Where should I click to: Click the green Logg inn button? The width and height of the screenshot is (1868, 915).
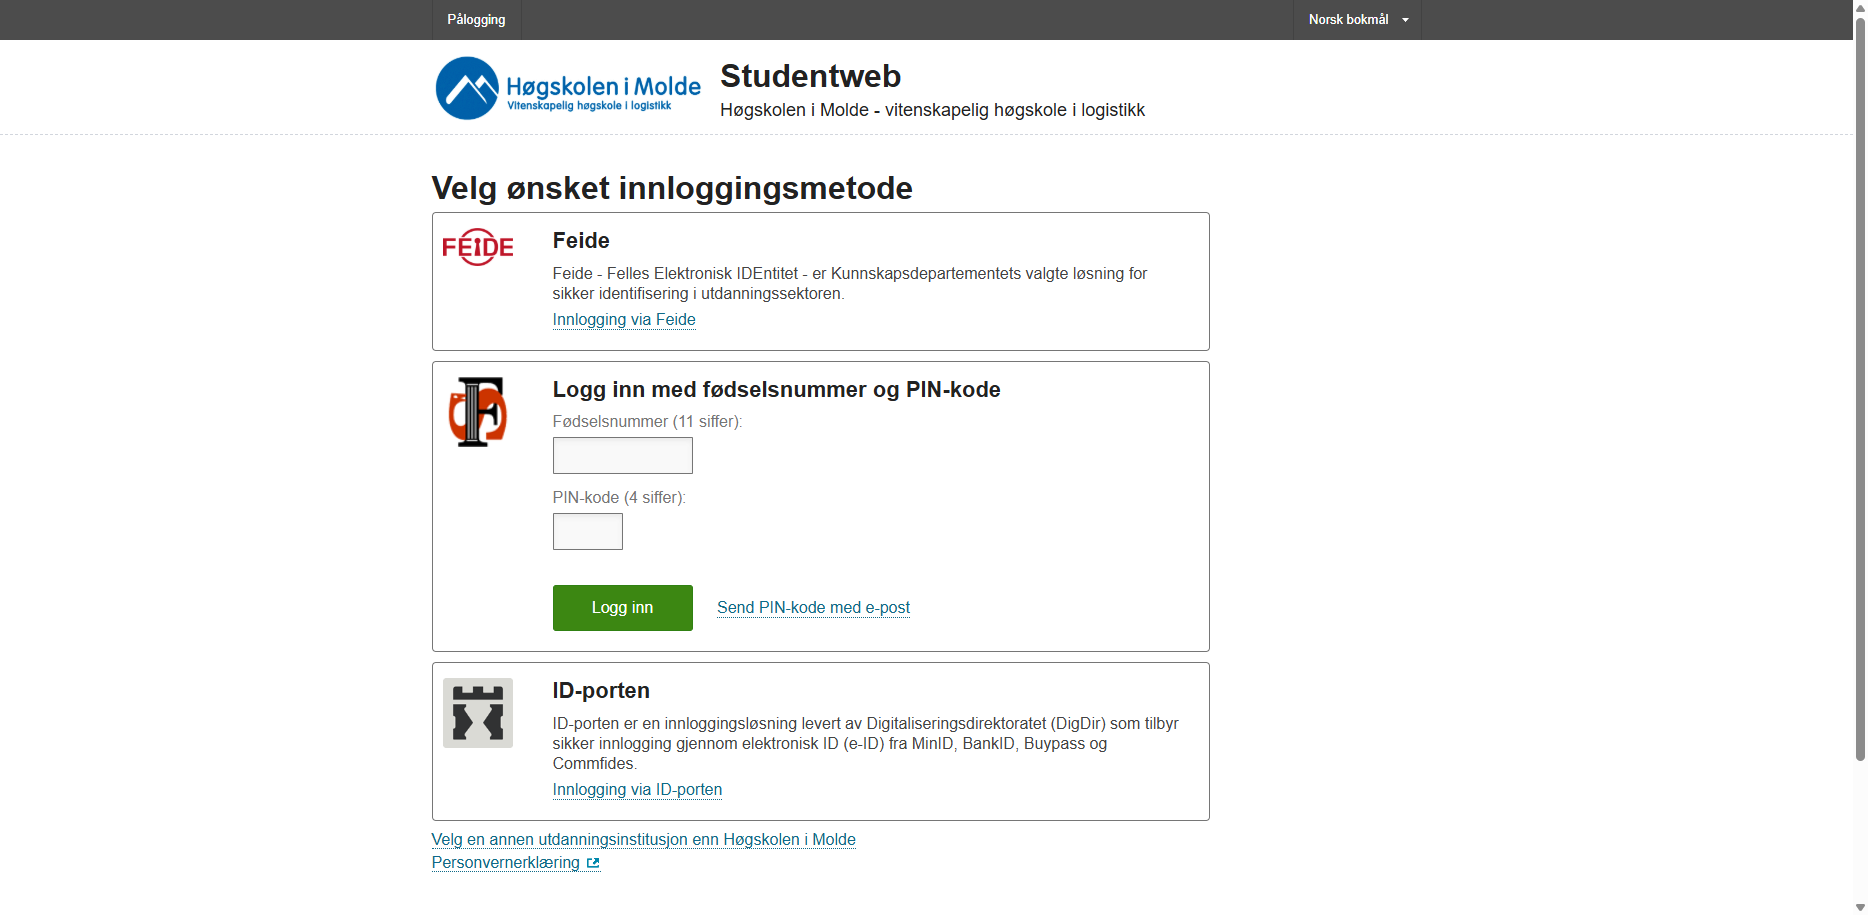(x=622, y=608)
